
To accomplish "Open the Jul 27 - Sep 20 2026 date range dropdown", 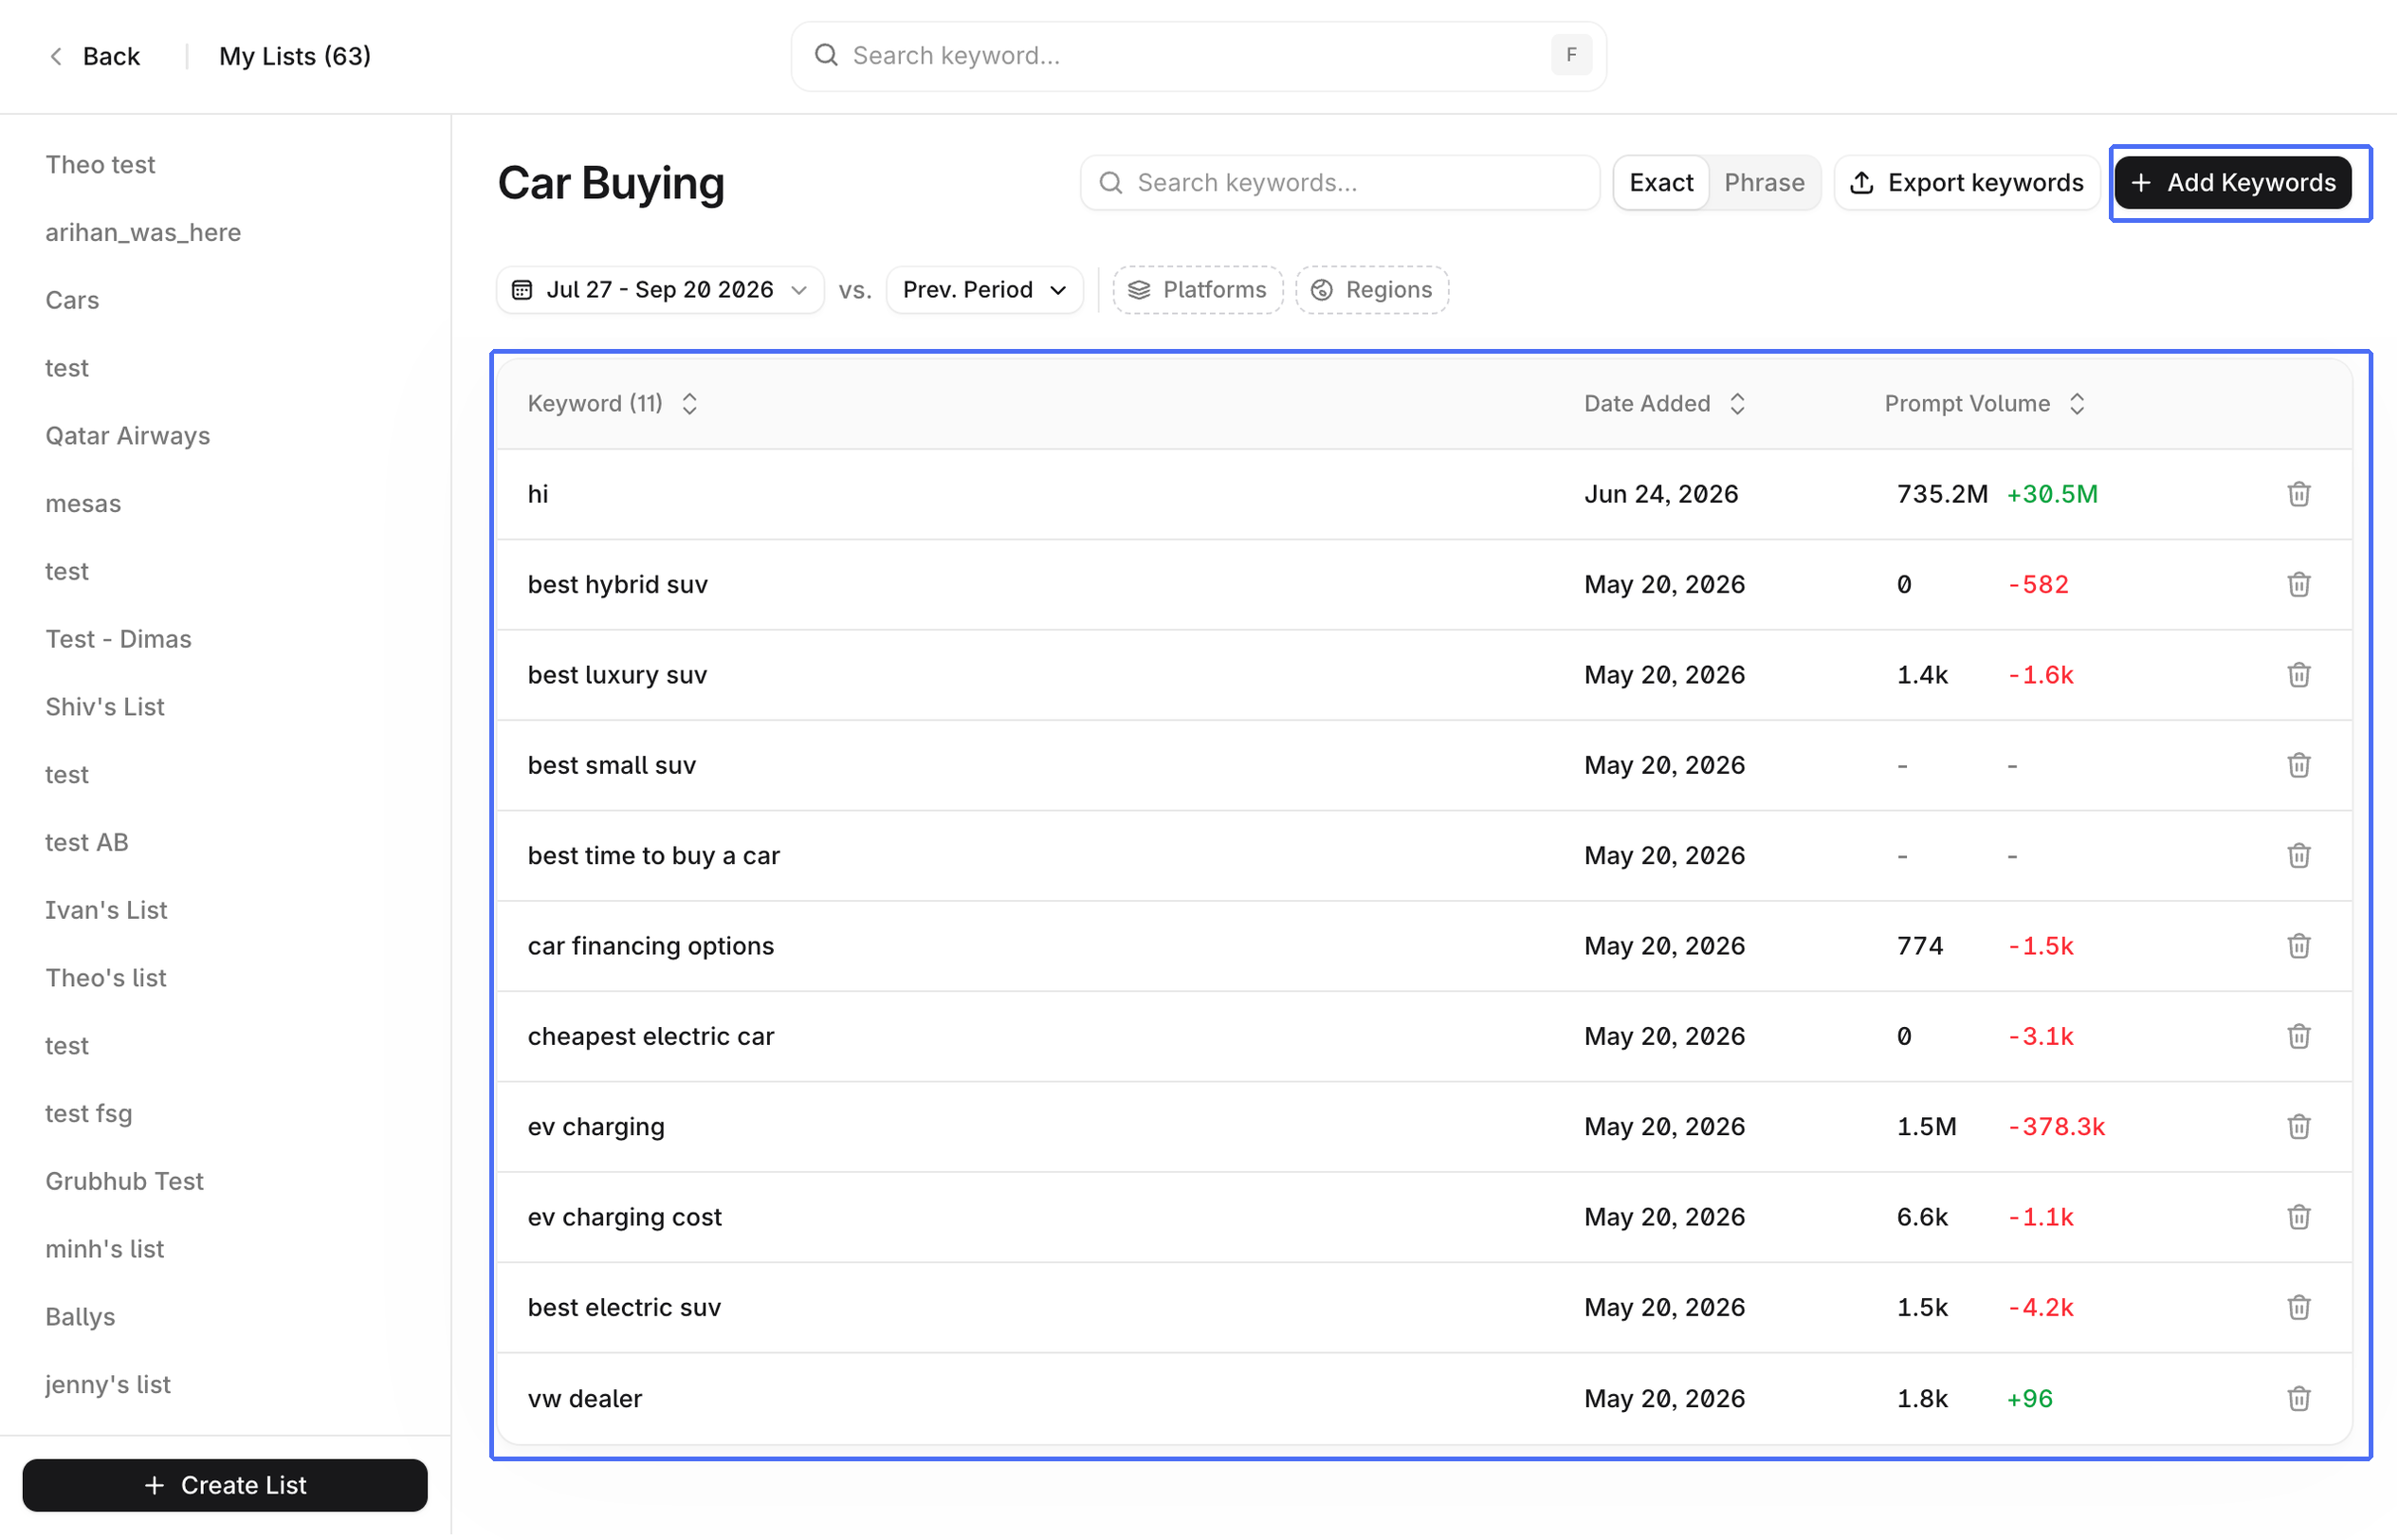I will [x=660, y=290].
